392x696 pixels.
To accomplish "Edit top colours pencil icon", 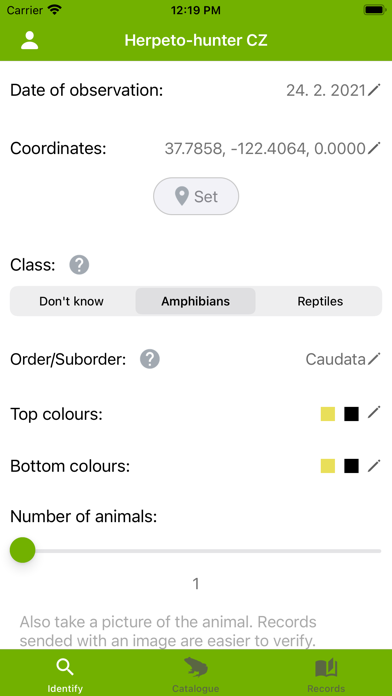I will (374, 414).
